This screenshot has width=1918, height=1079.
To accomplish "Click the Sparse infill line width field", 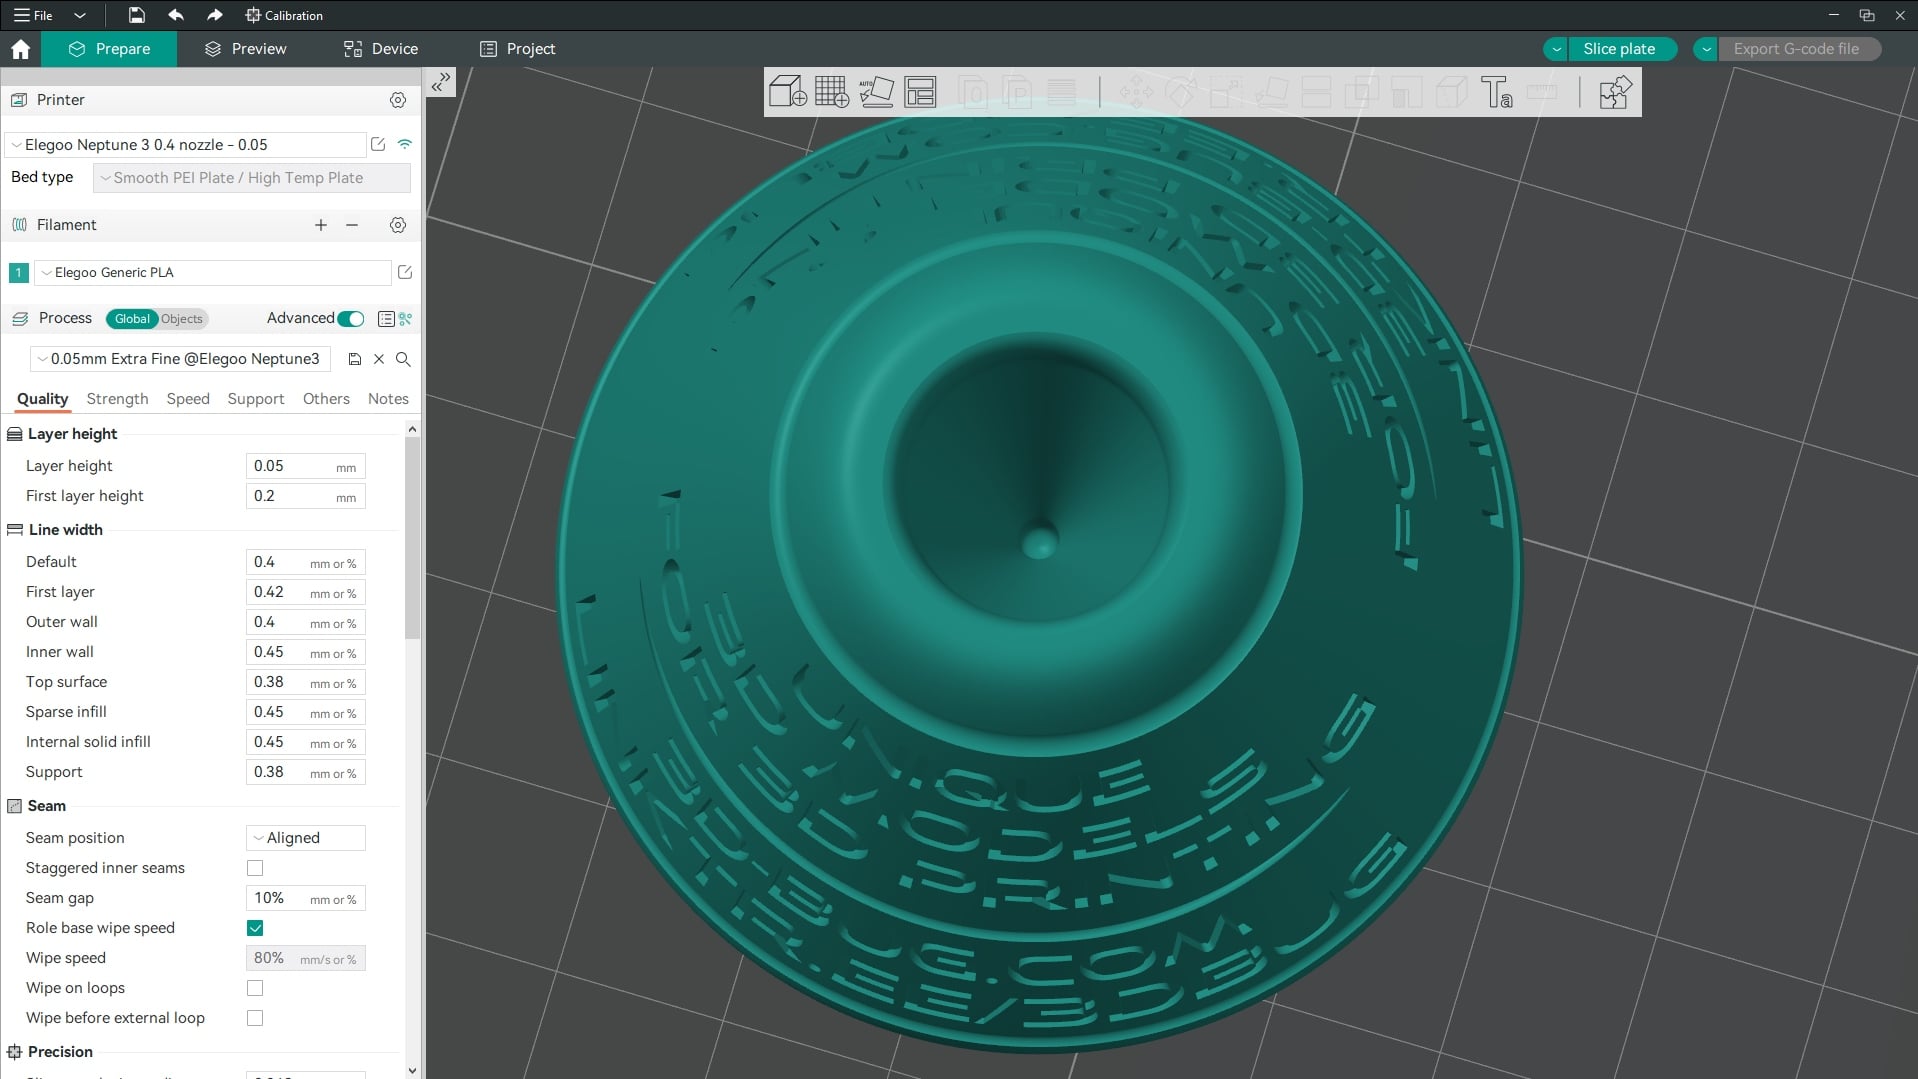I will (306, 712).
